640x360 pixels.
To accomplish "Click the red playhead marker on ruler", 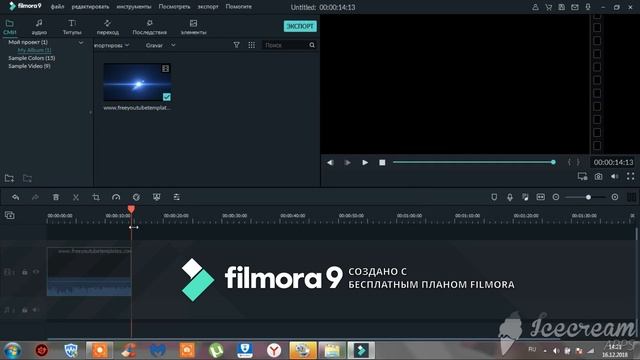I will (131, 209).
